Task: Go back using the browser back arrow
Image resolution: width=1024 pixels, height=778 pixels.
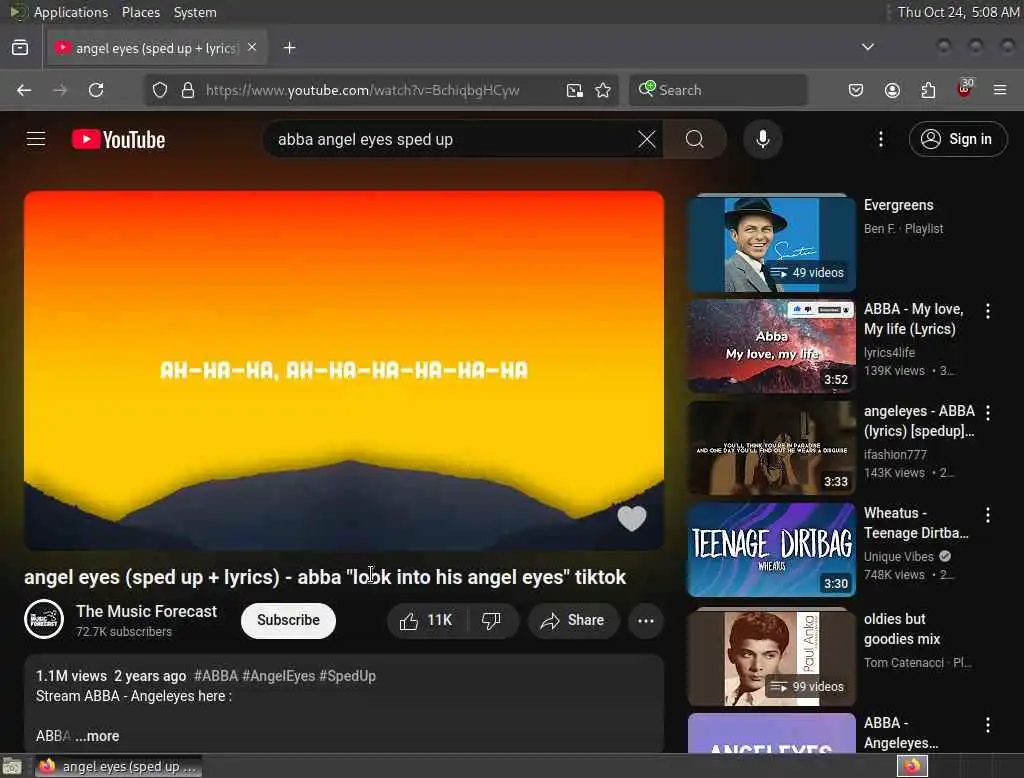Action: coord(24,90)
